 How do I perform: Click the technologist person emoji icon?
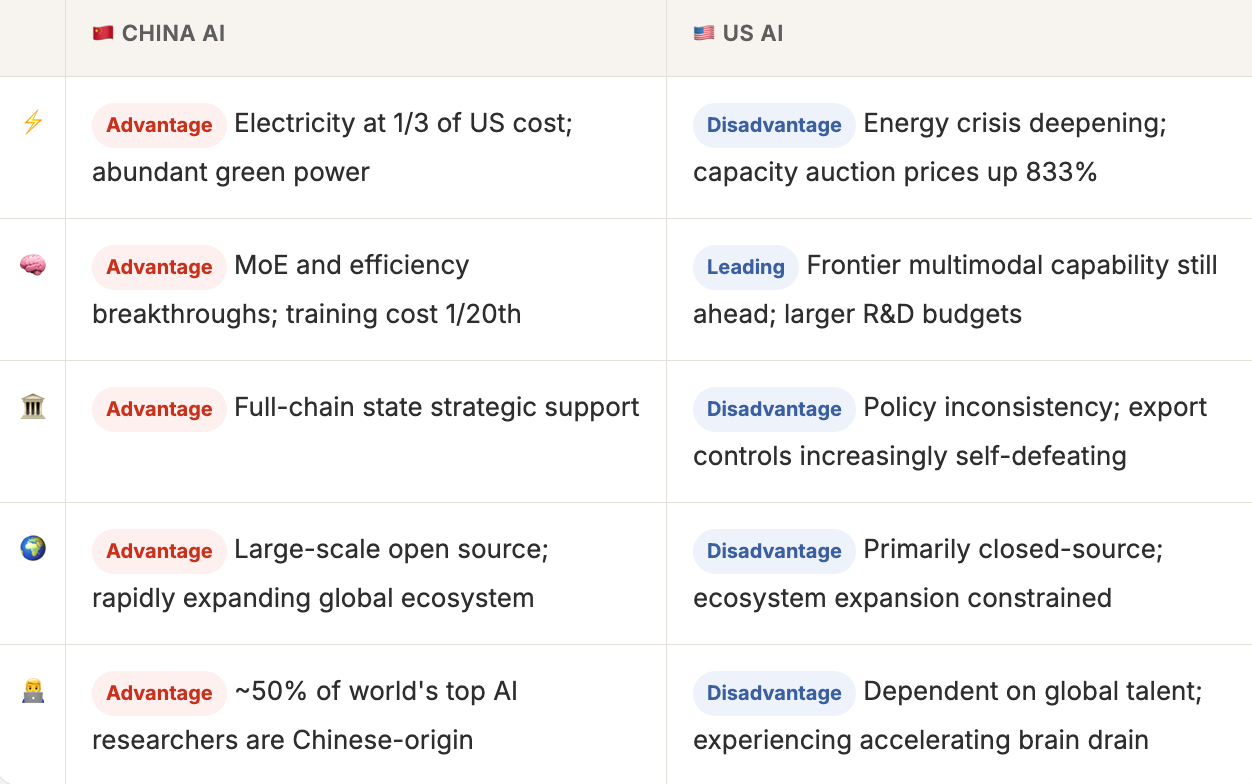pos(33,691)
